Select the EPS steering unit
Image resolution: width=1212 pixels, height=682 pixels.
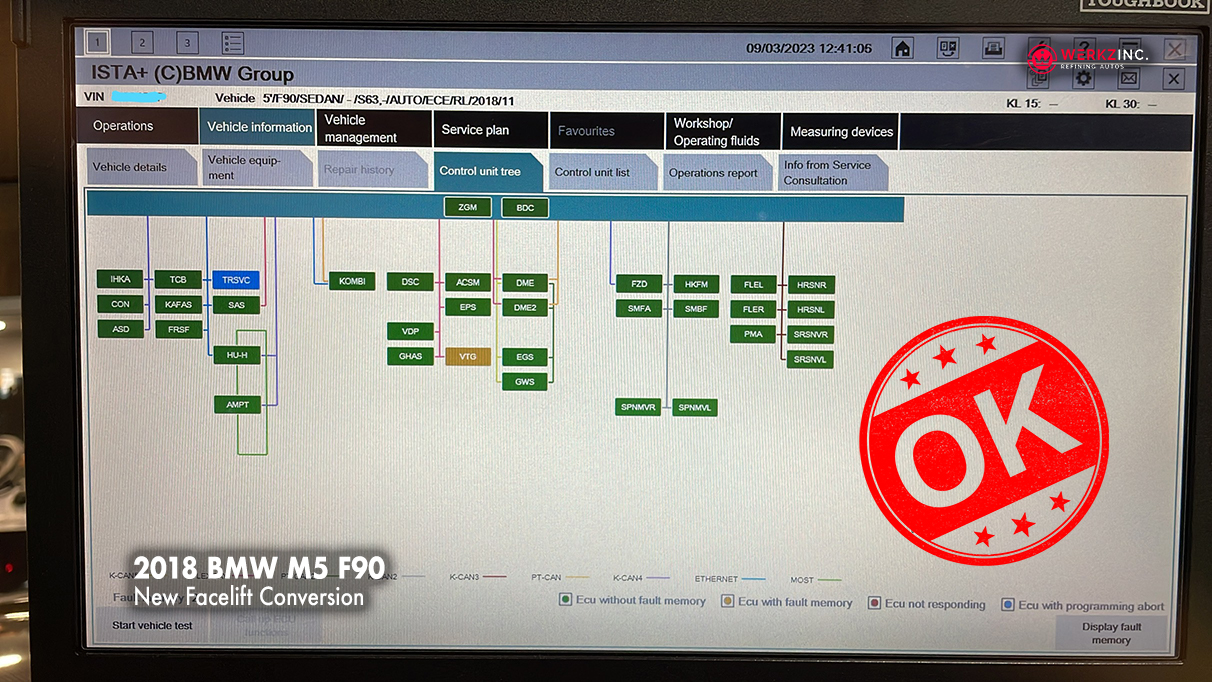[468, 307]
